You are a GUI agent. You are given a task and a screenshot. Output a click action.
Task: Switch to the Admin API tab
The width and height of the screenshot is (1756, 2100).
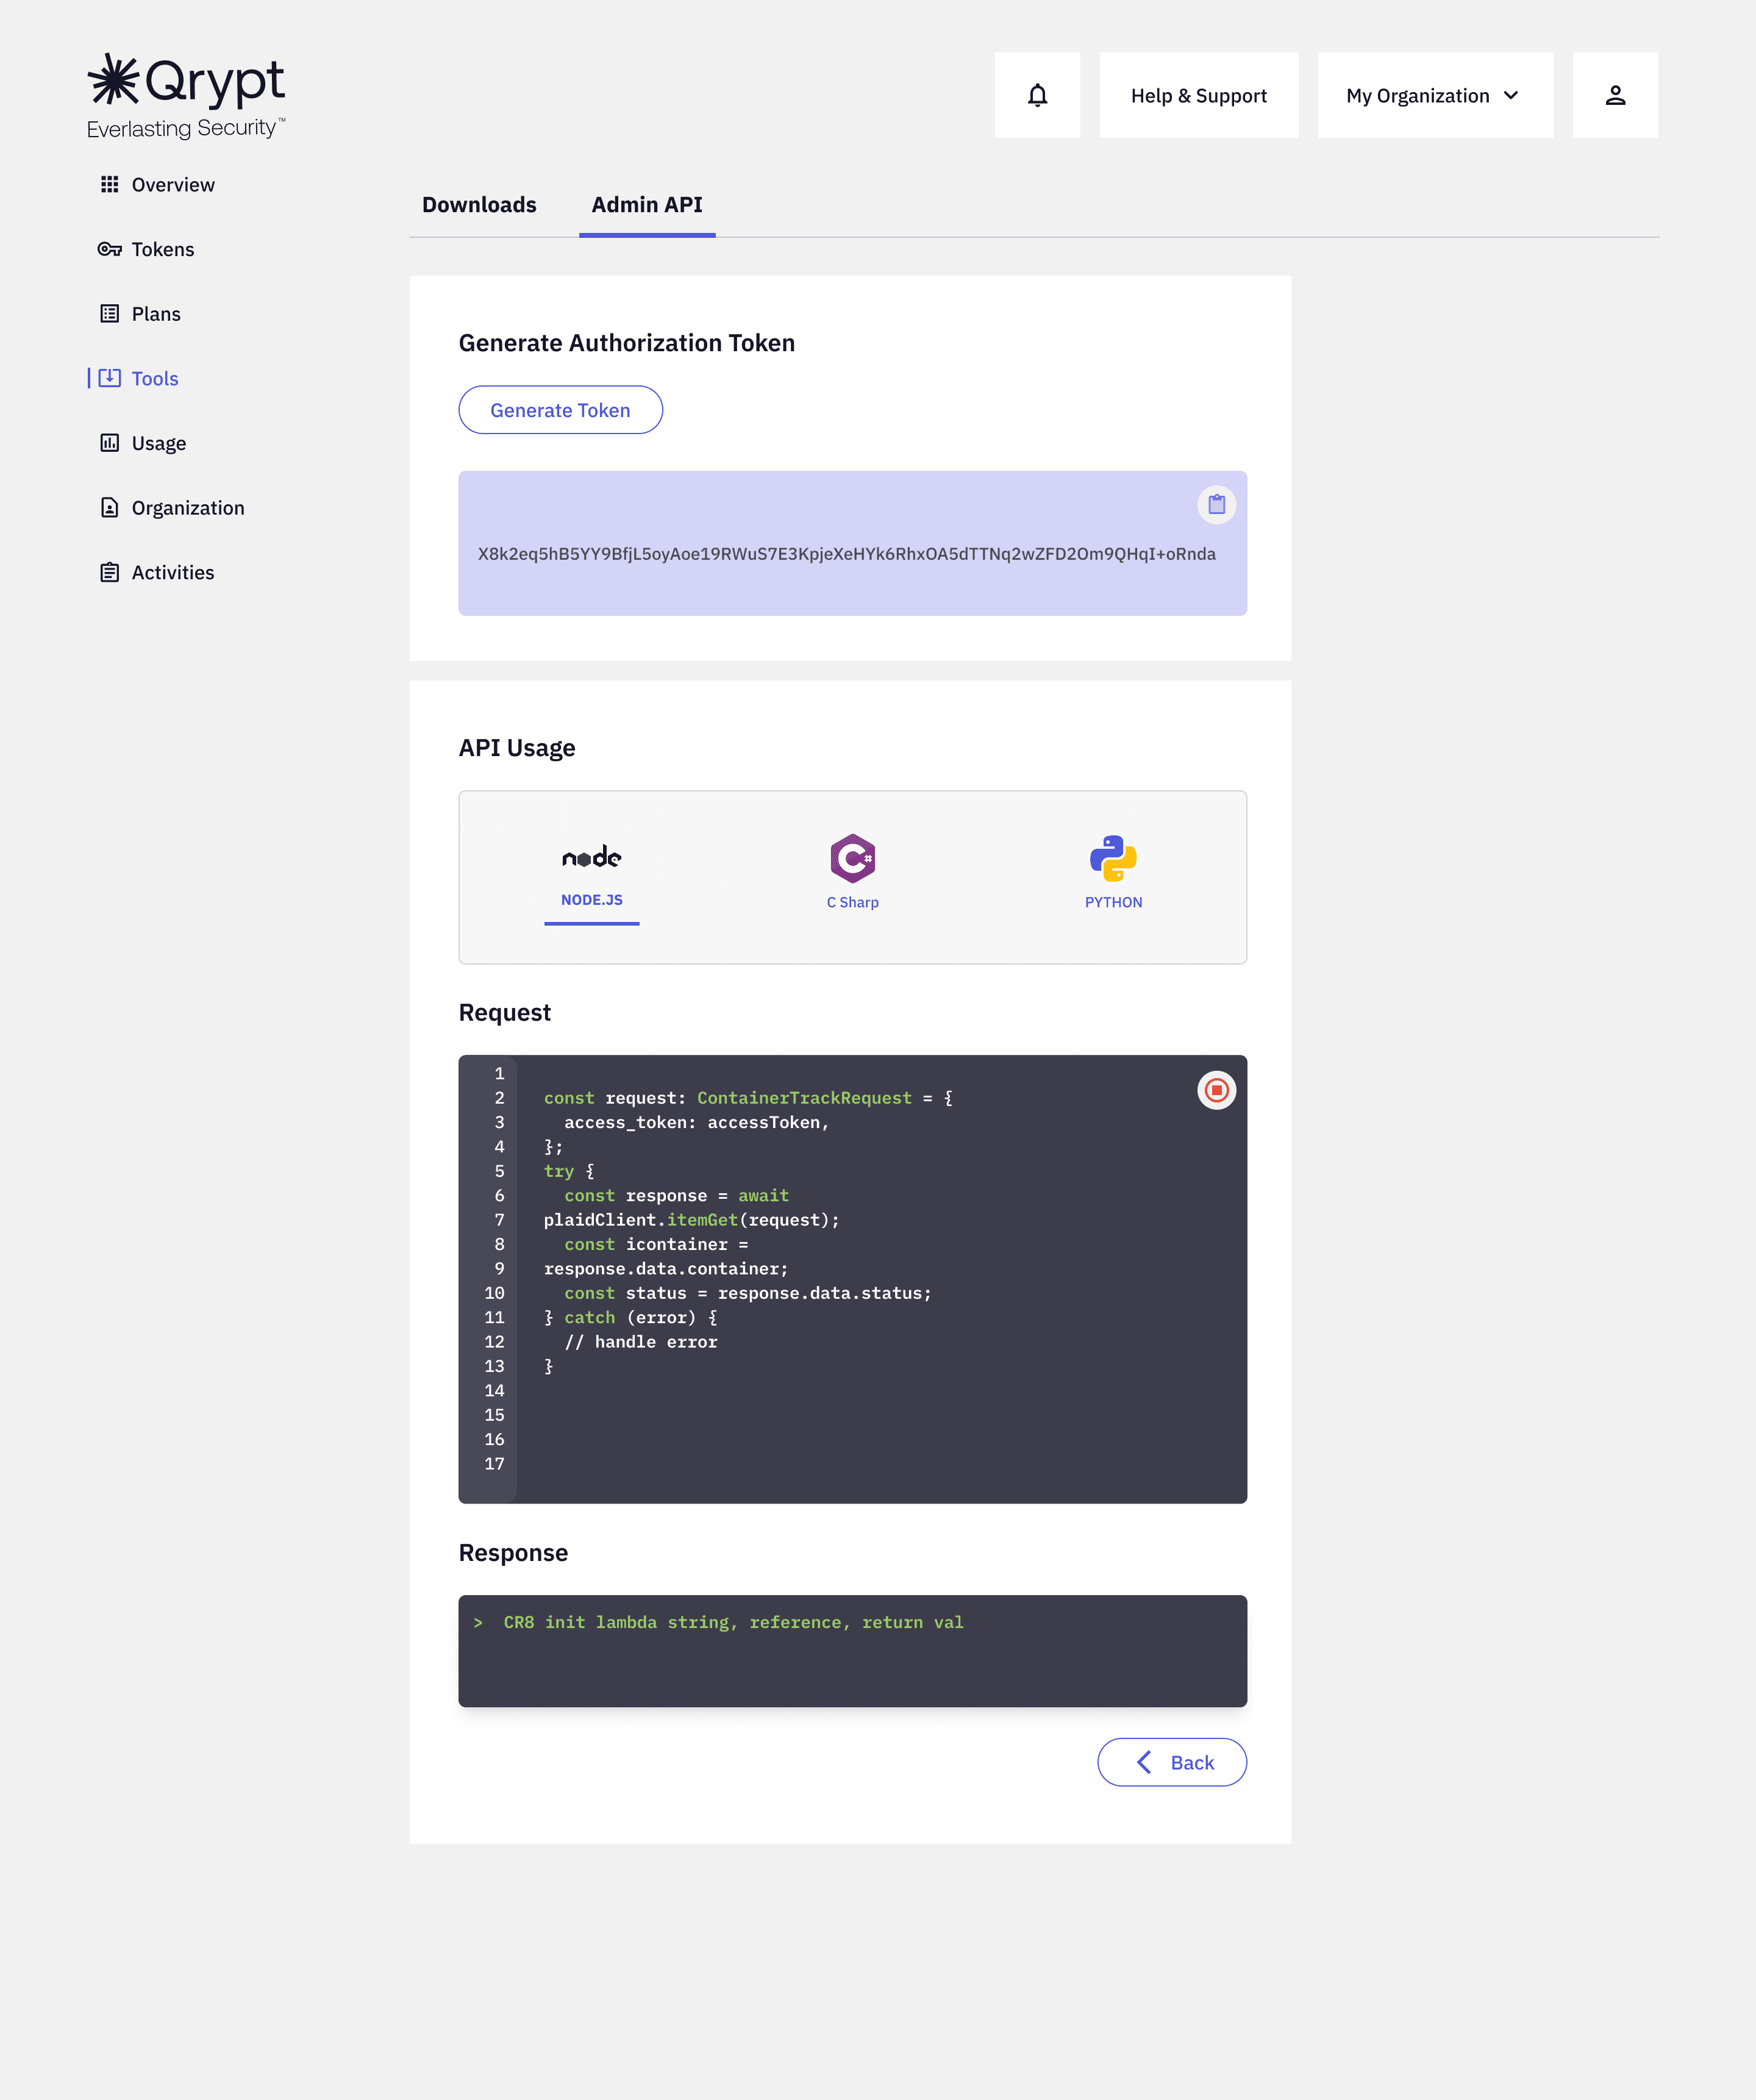(646, 205)
